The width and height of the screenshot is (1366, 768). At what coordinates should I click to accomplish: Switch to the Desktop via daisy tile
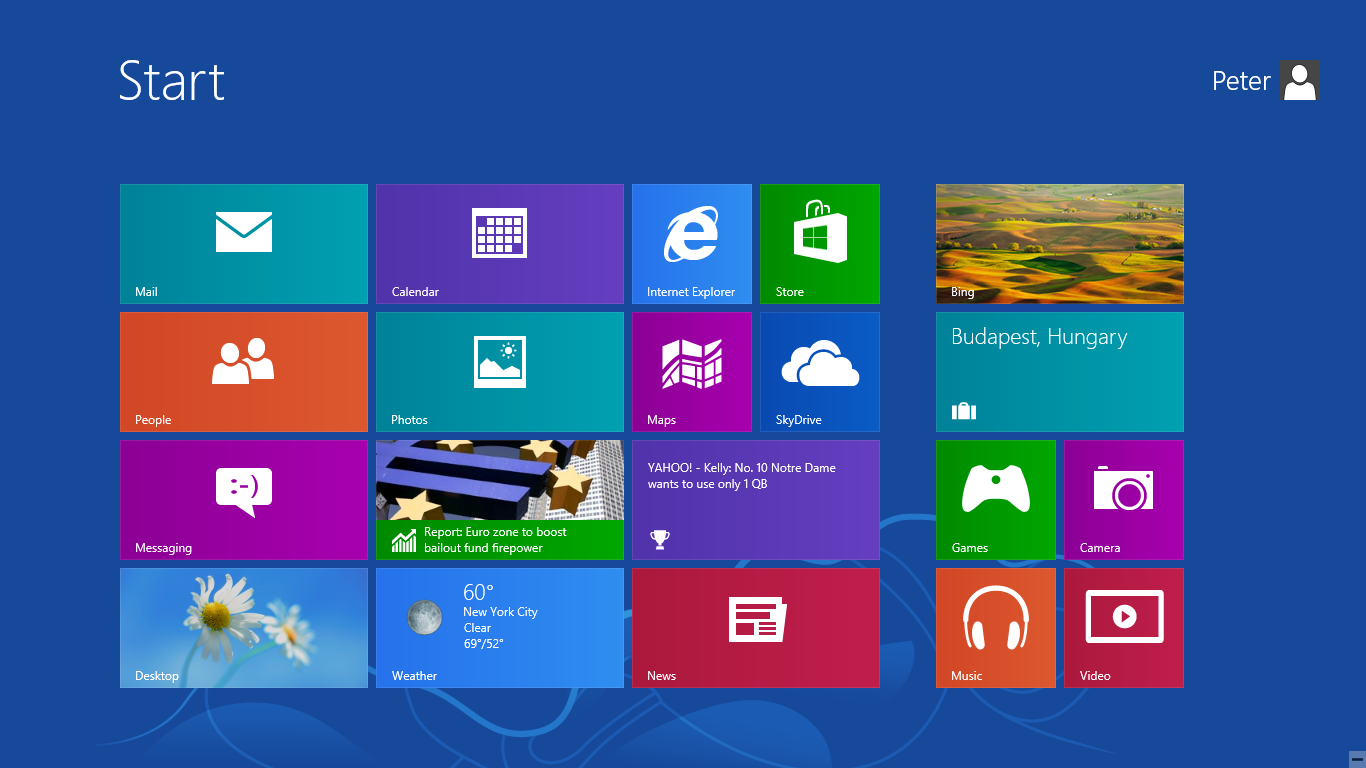coord(244,628)
